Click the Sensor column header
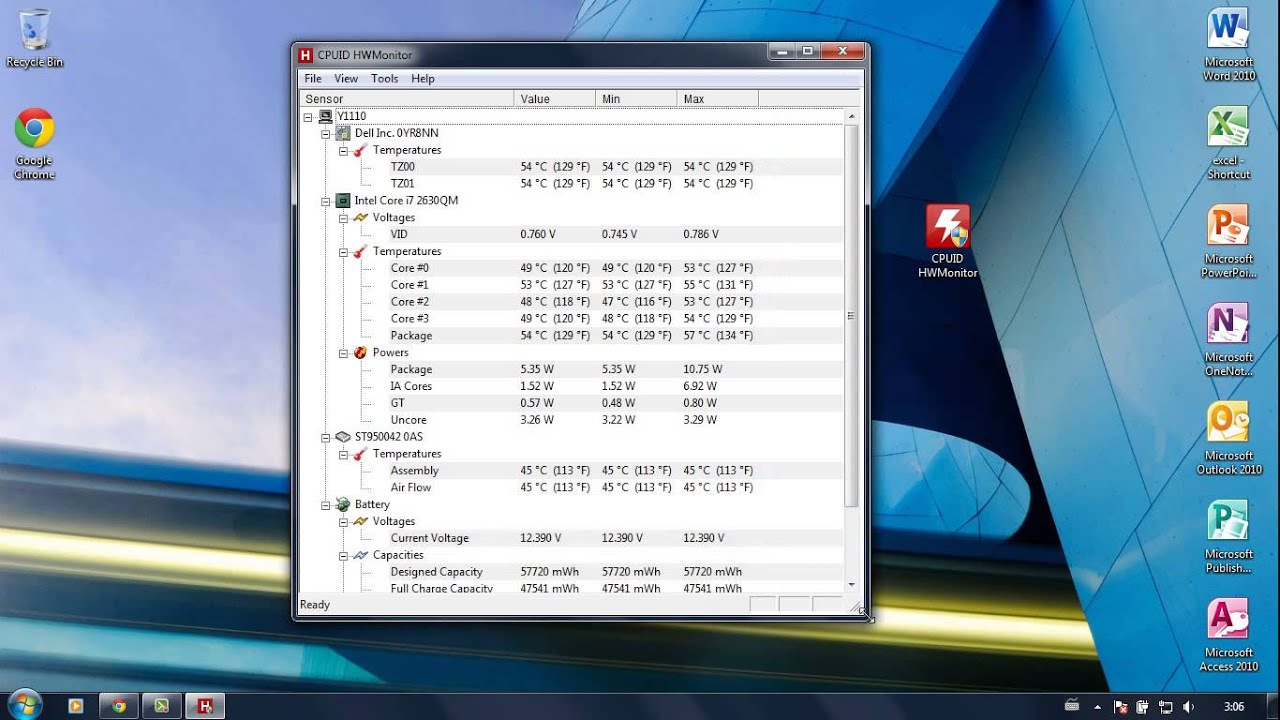Viewport: 1280px width, 720px height. click(407, 99)
